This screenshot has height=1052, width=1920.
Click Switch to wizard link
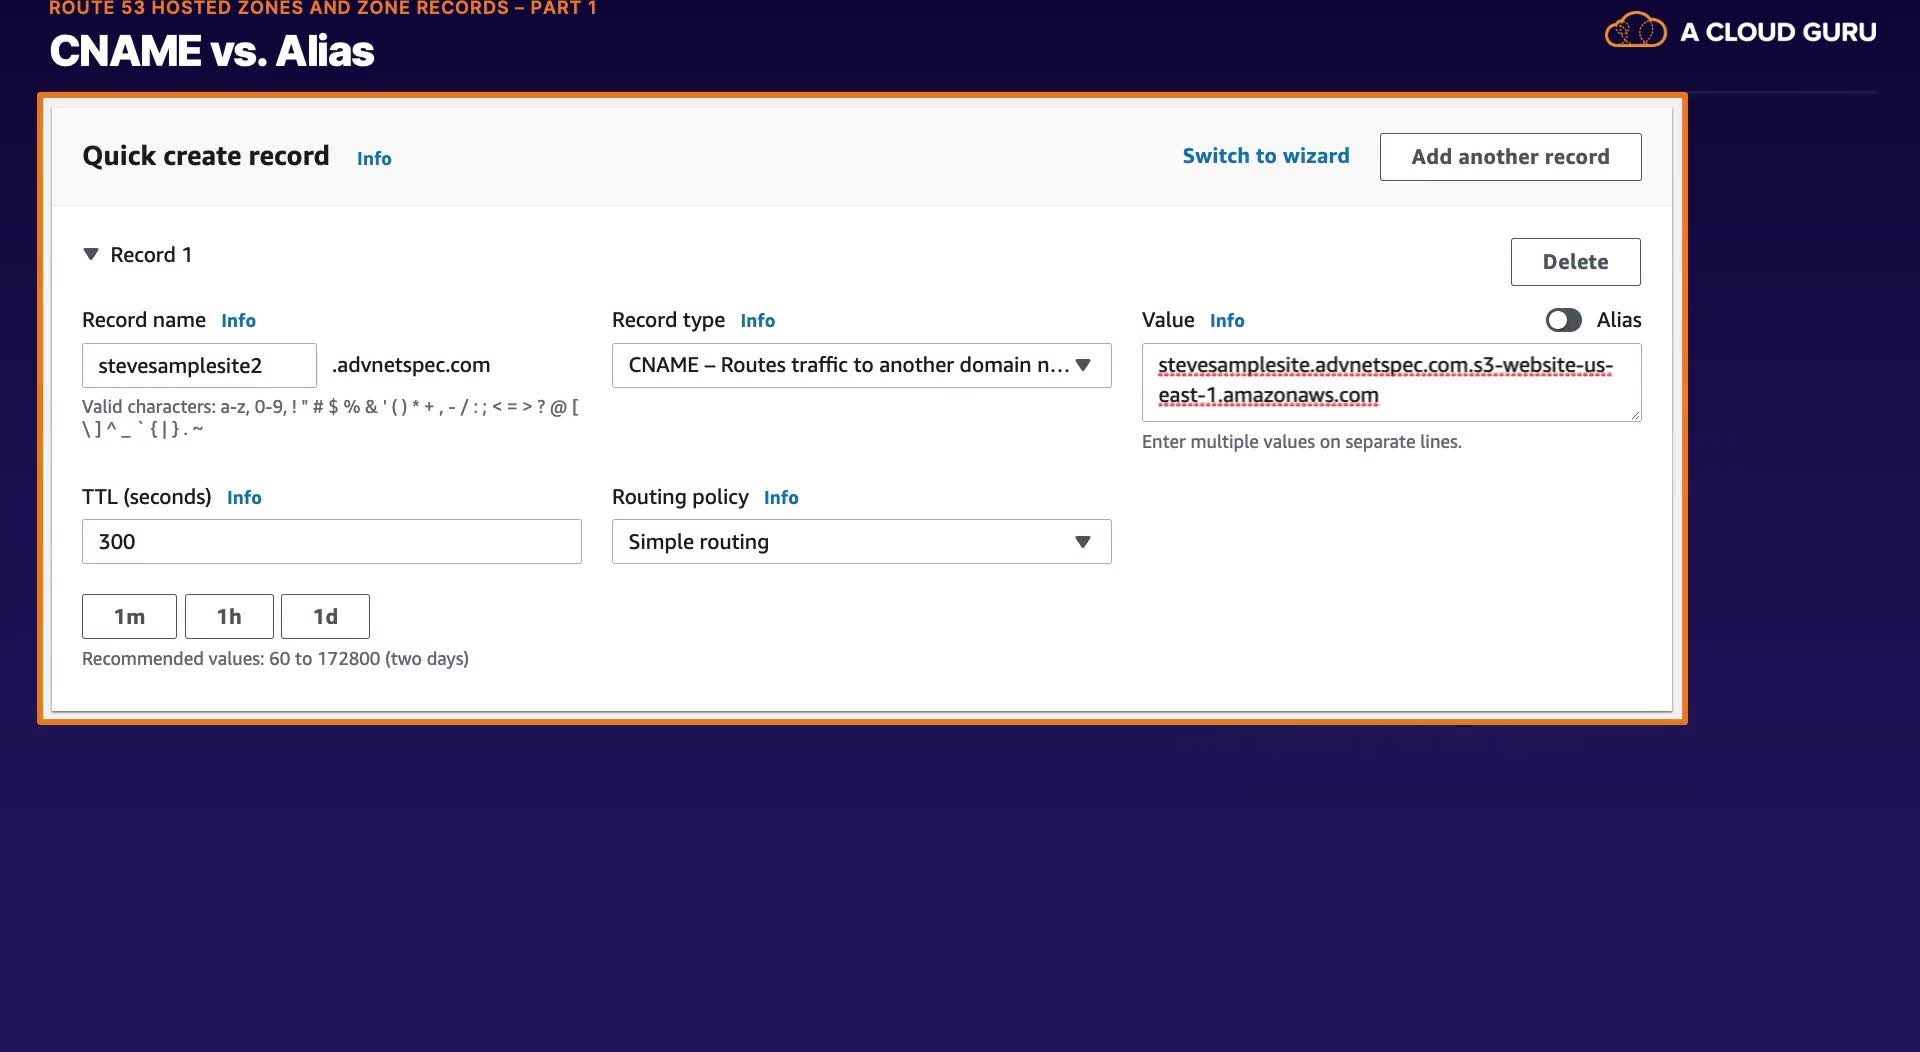click(1265, 156)
